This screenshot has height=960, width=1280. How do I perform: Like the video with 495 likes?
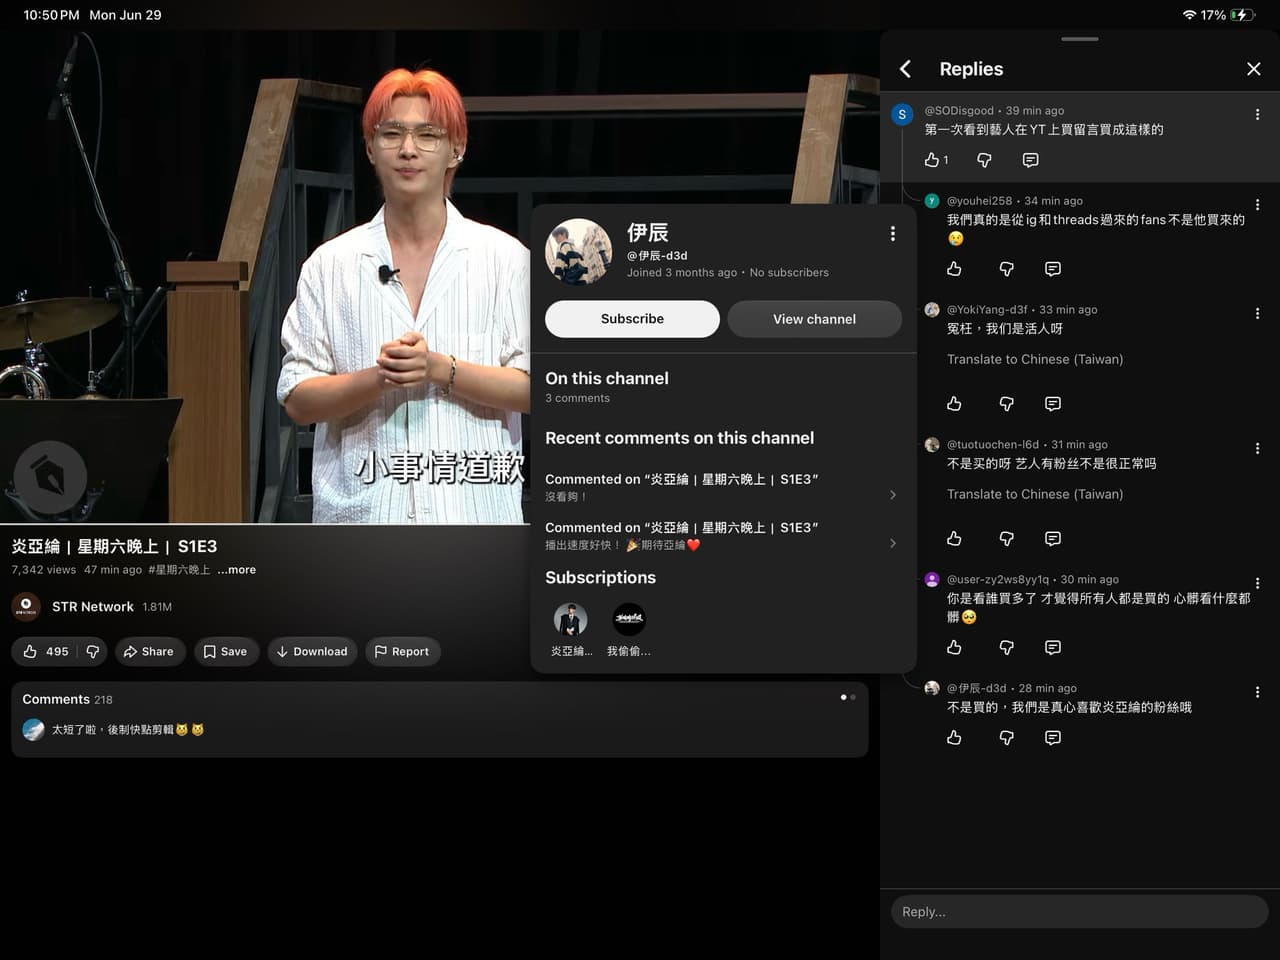(46, 652)
